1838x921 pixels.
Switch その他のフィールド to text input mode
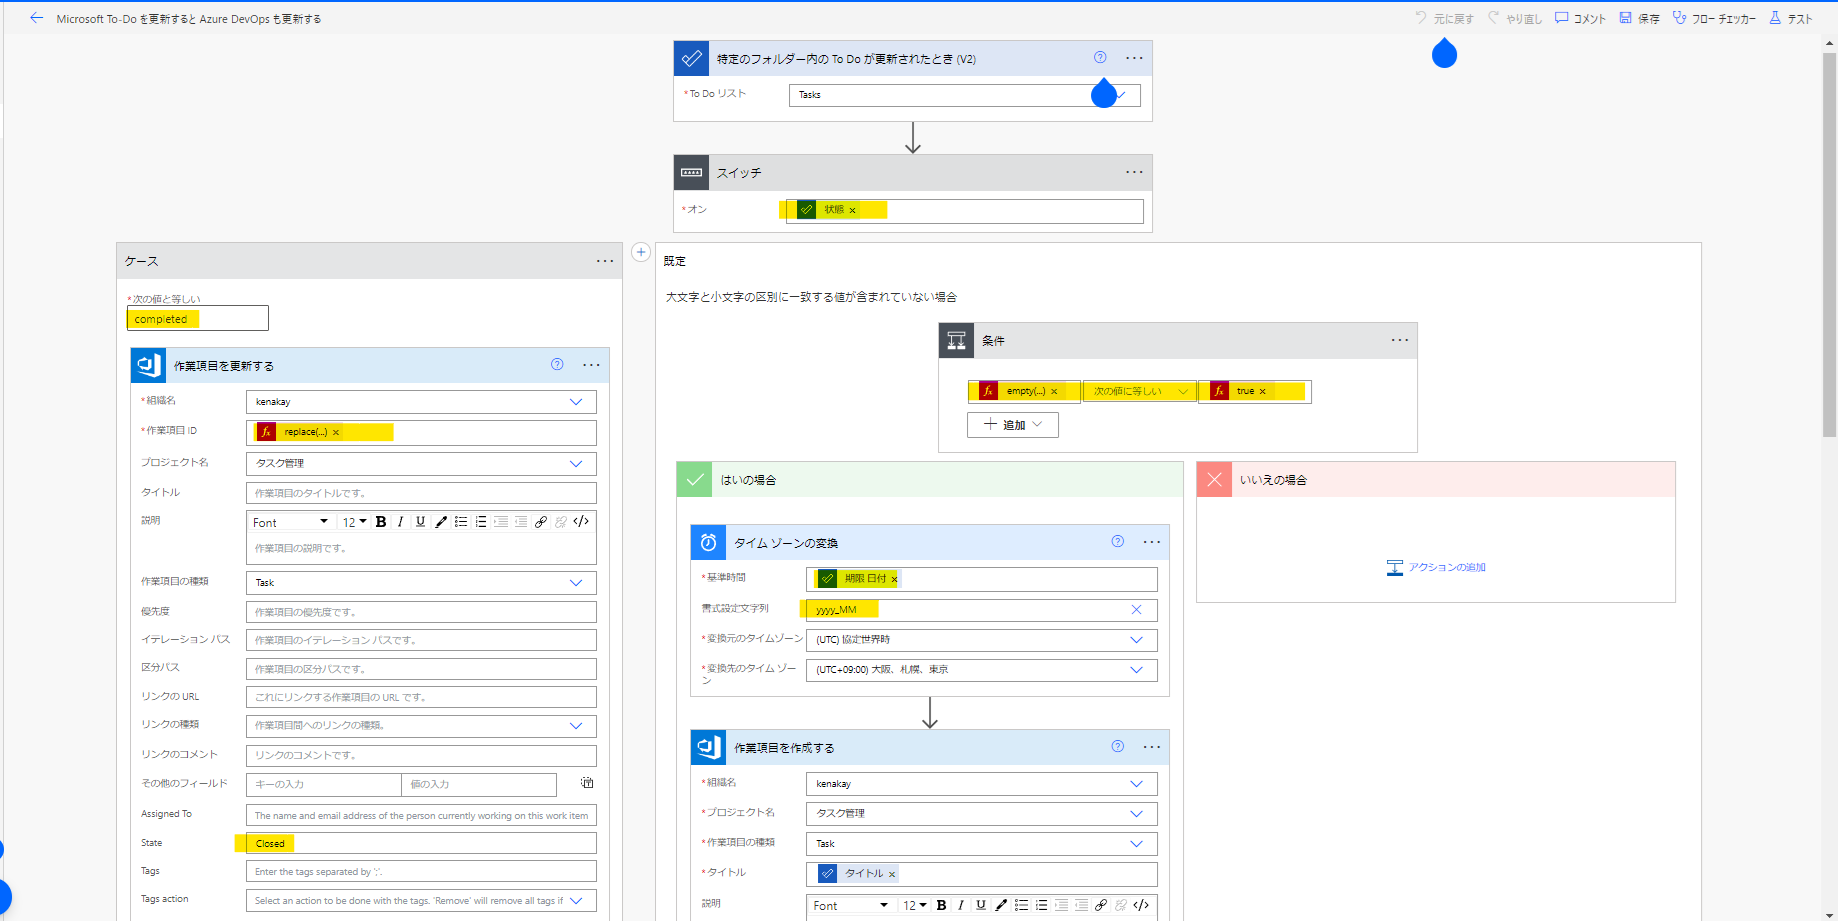pyautogui.click(x=587, y=783)
